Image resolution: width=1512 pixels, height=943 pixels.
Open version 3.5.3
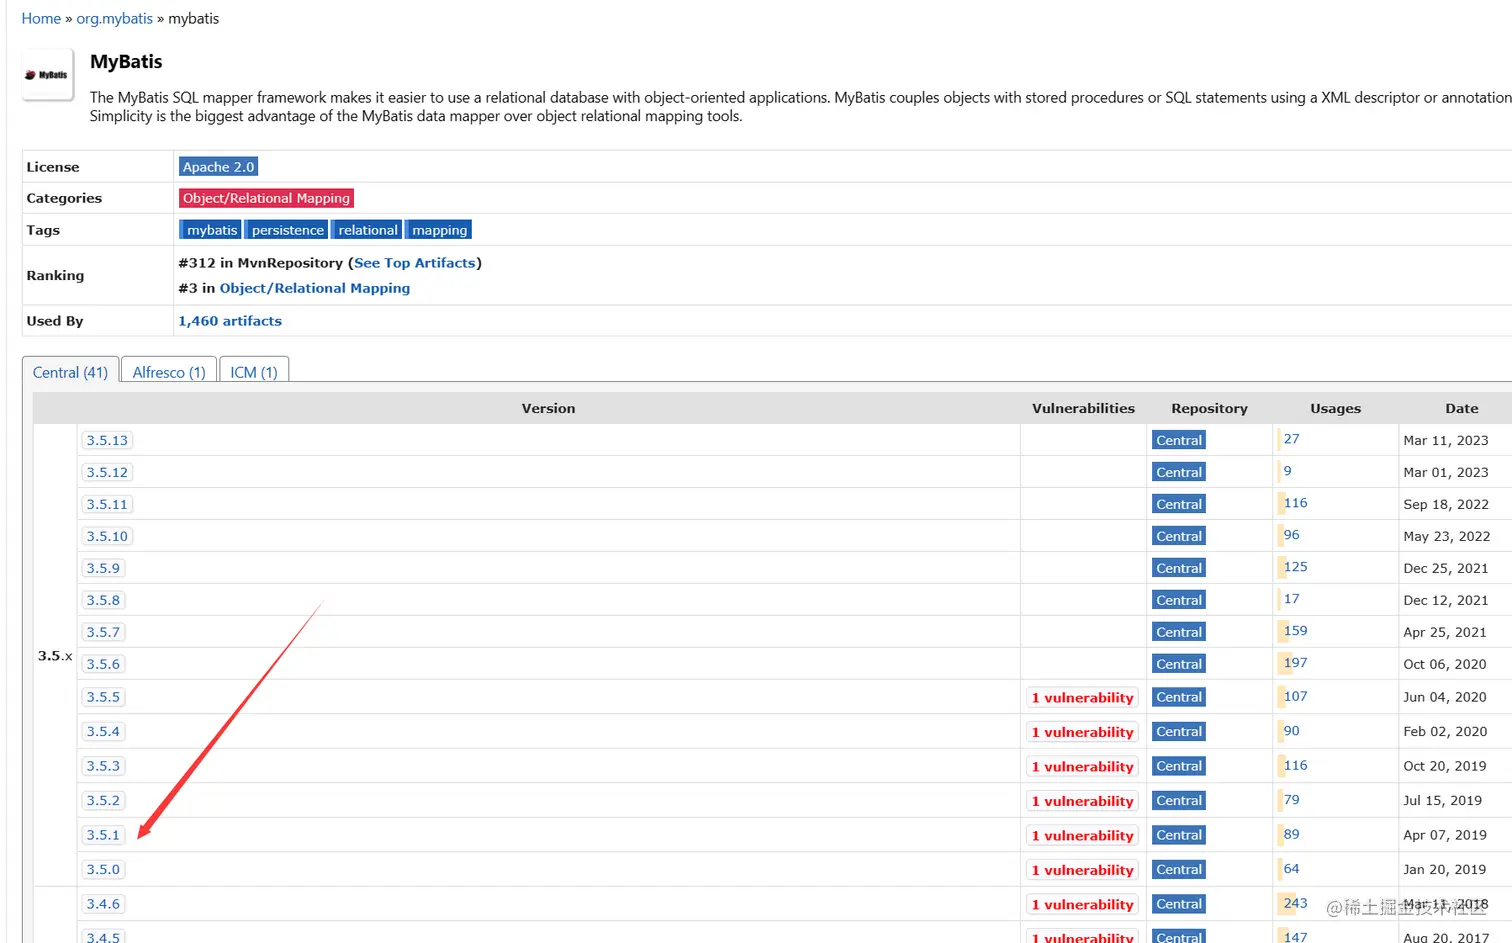point(103,766)
